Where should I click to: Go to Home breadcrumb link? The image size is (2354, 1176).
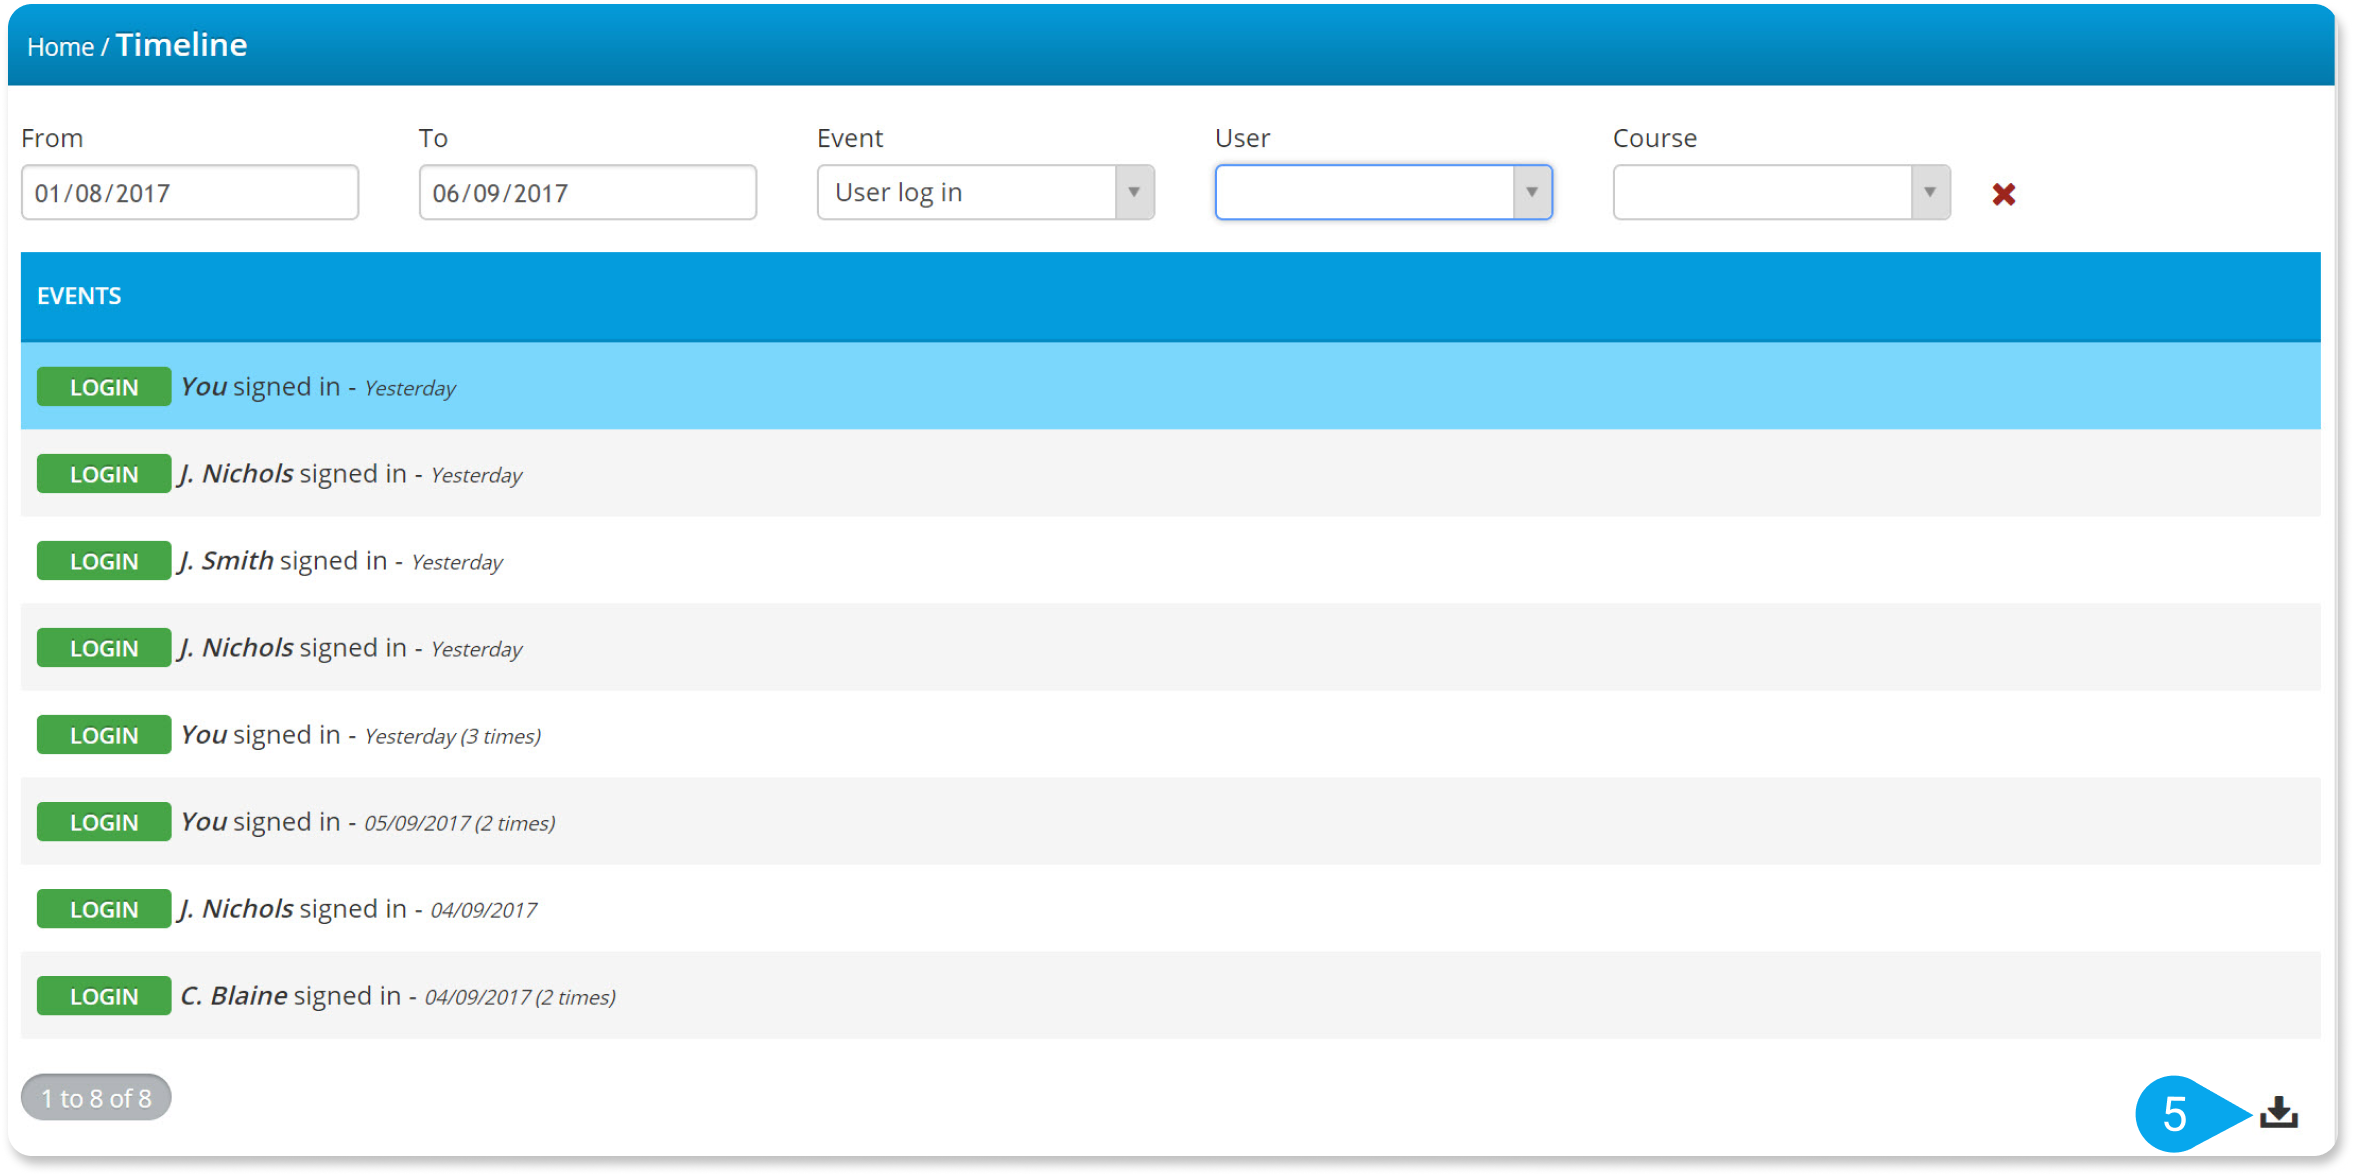(60, 47)
